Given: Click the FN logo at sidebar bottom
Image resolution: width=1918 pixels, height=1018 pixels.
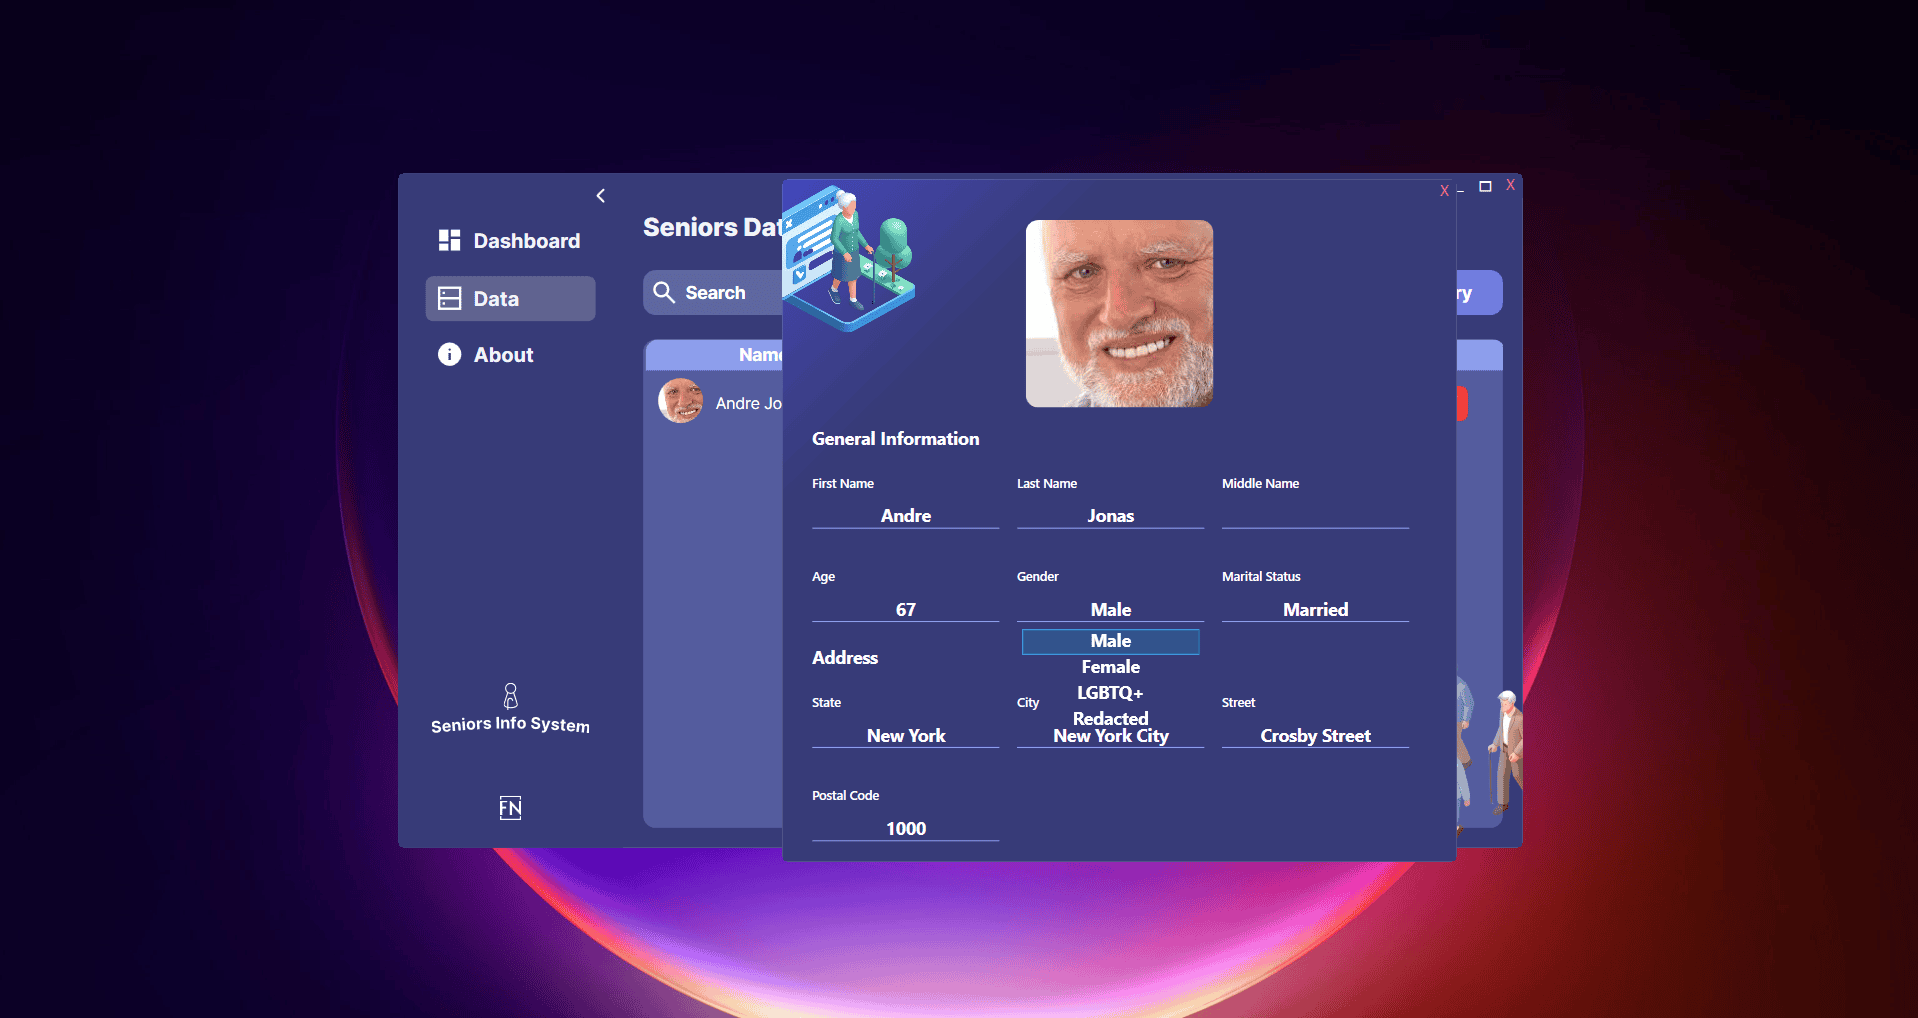Looking at the screenshot, I should pyautogui.click(x=510, y=808).
